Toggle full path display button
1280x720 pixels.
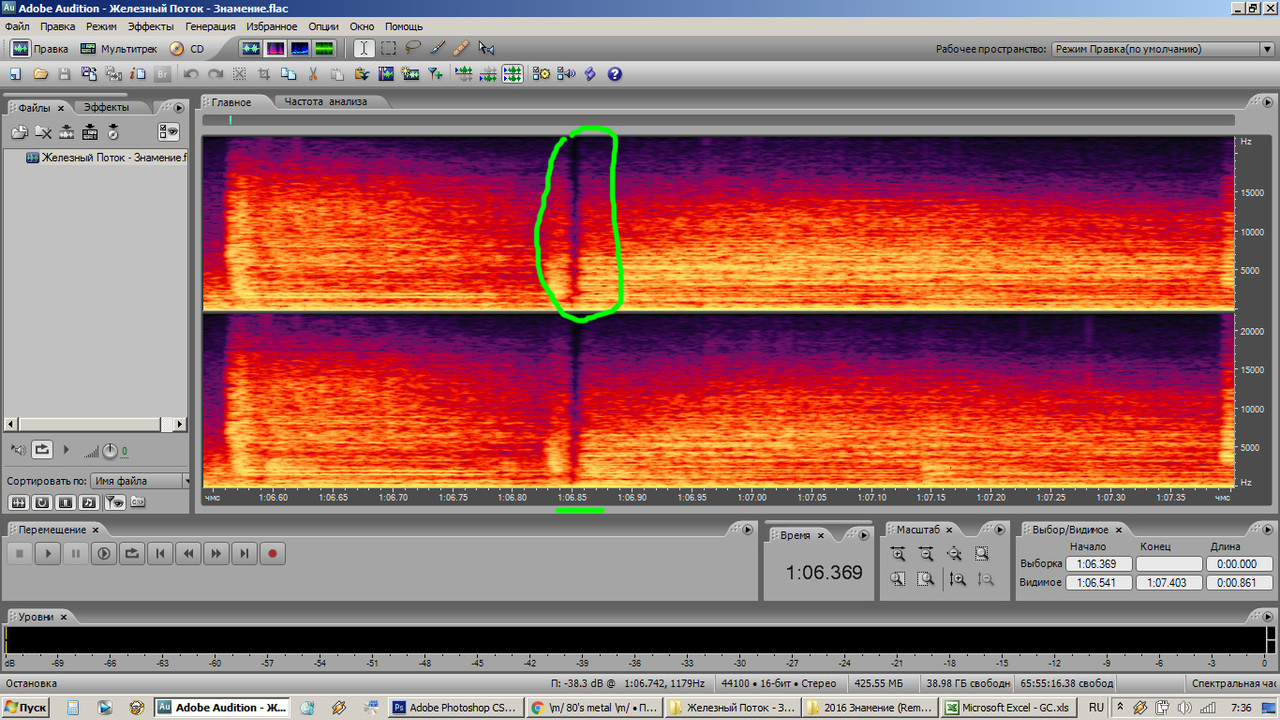(x=137, y=502)
